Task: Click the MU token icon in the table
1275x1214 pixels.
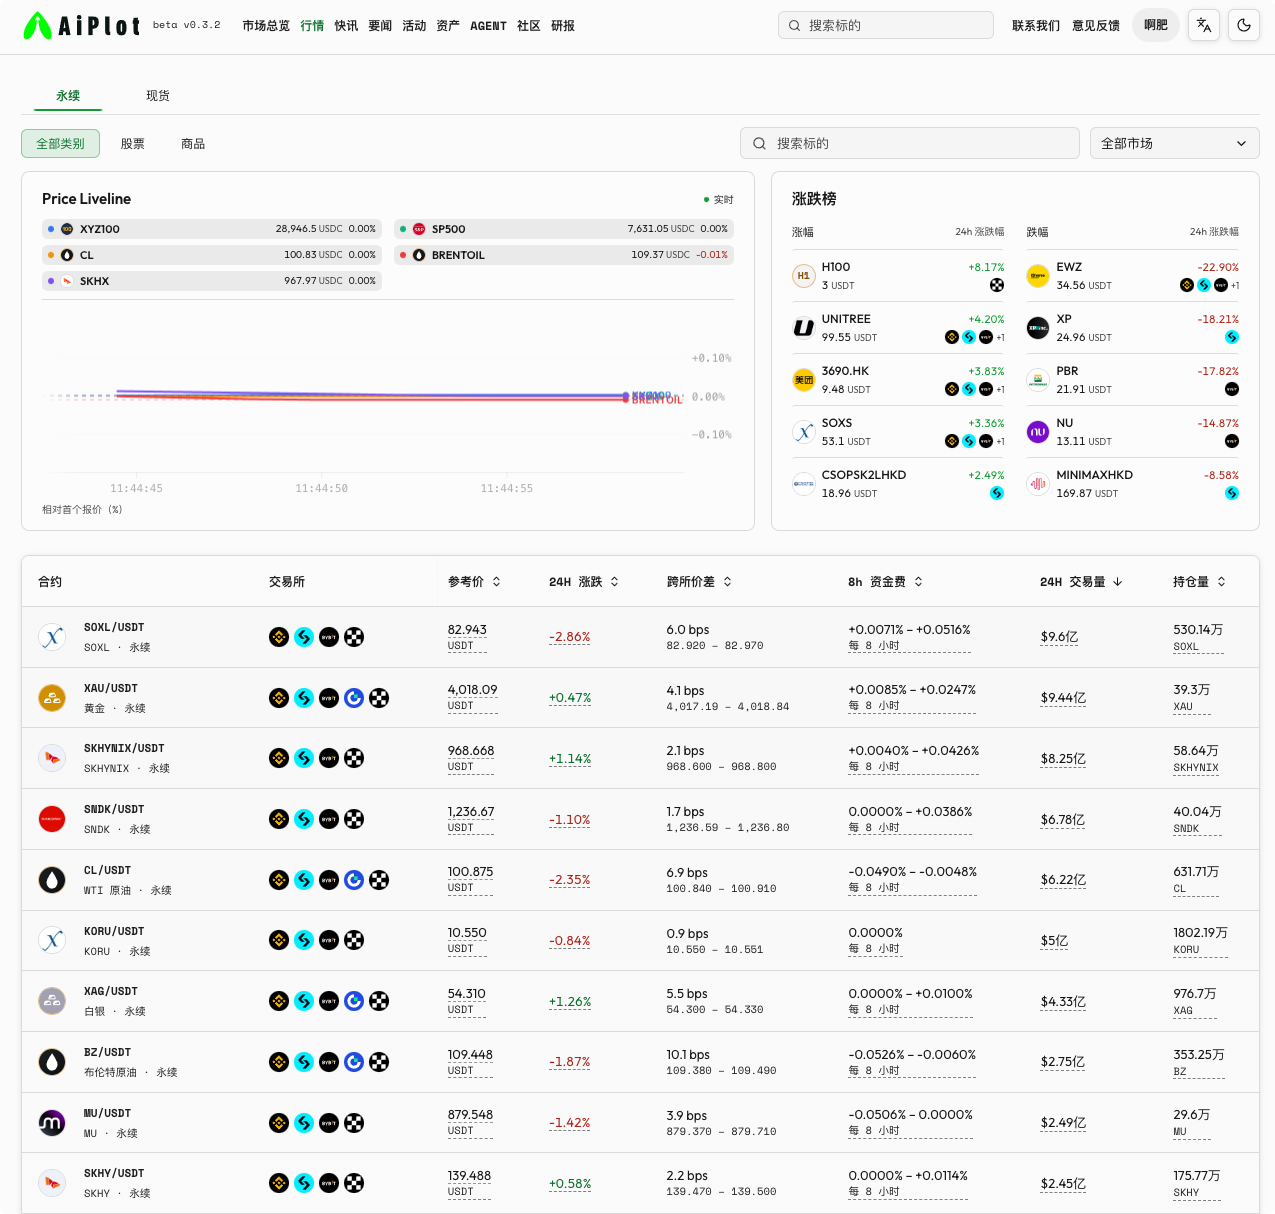Action: coord(52,1123)
